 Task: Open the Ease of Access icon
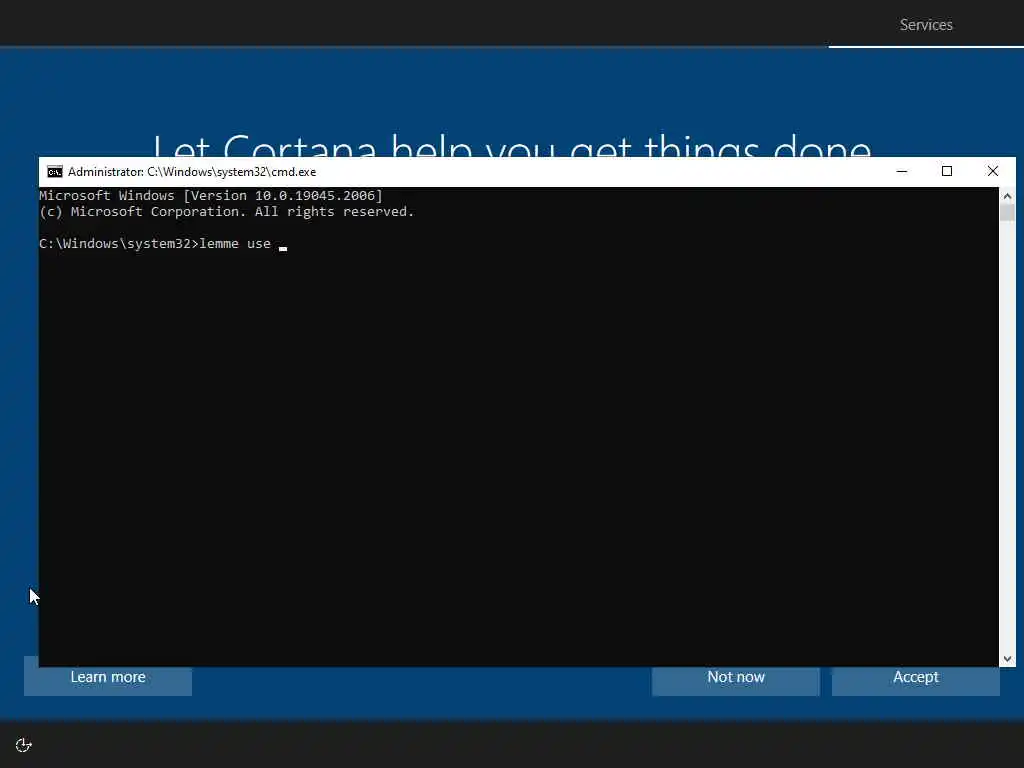(24, 745)
